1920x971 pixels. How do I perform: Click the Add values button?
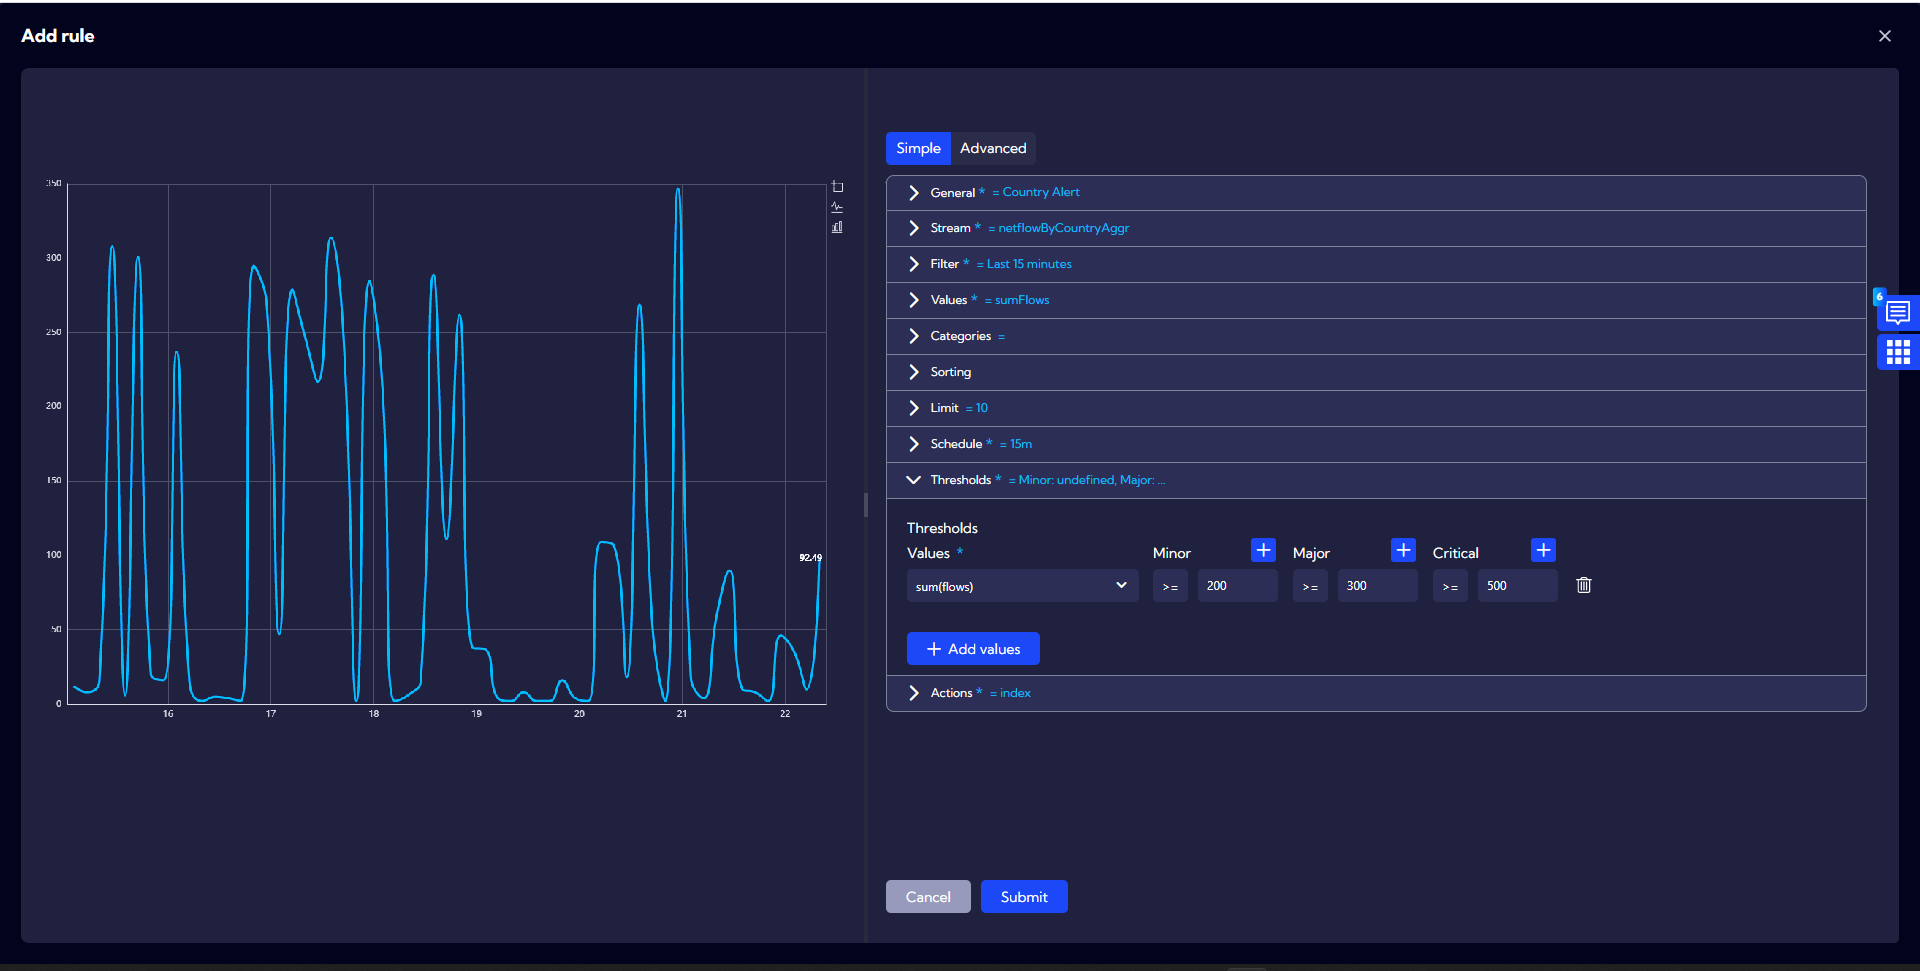[973, 649]
